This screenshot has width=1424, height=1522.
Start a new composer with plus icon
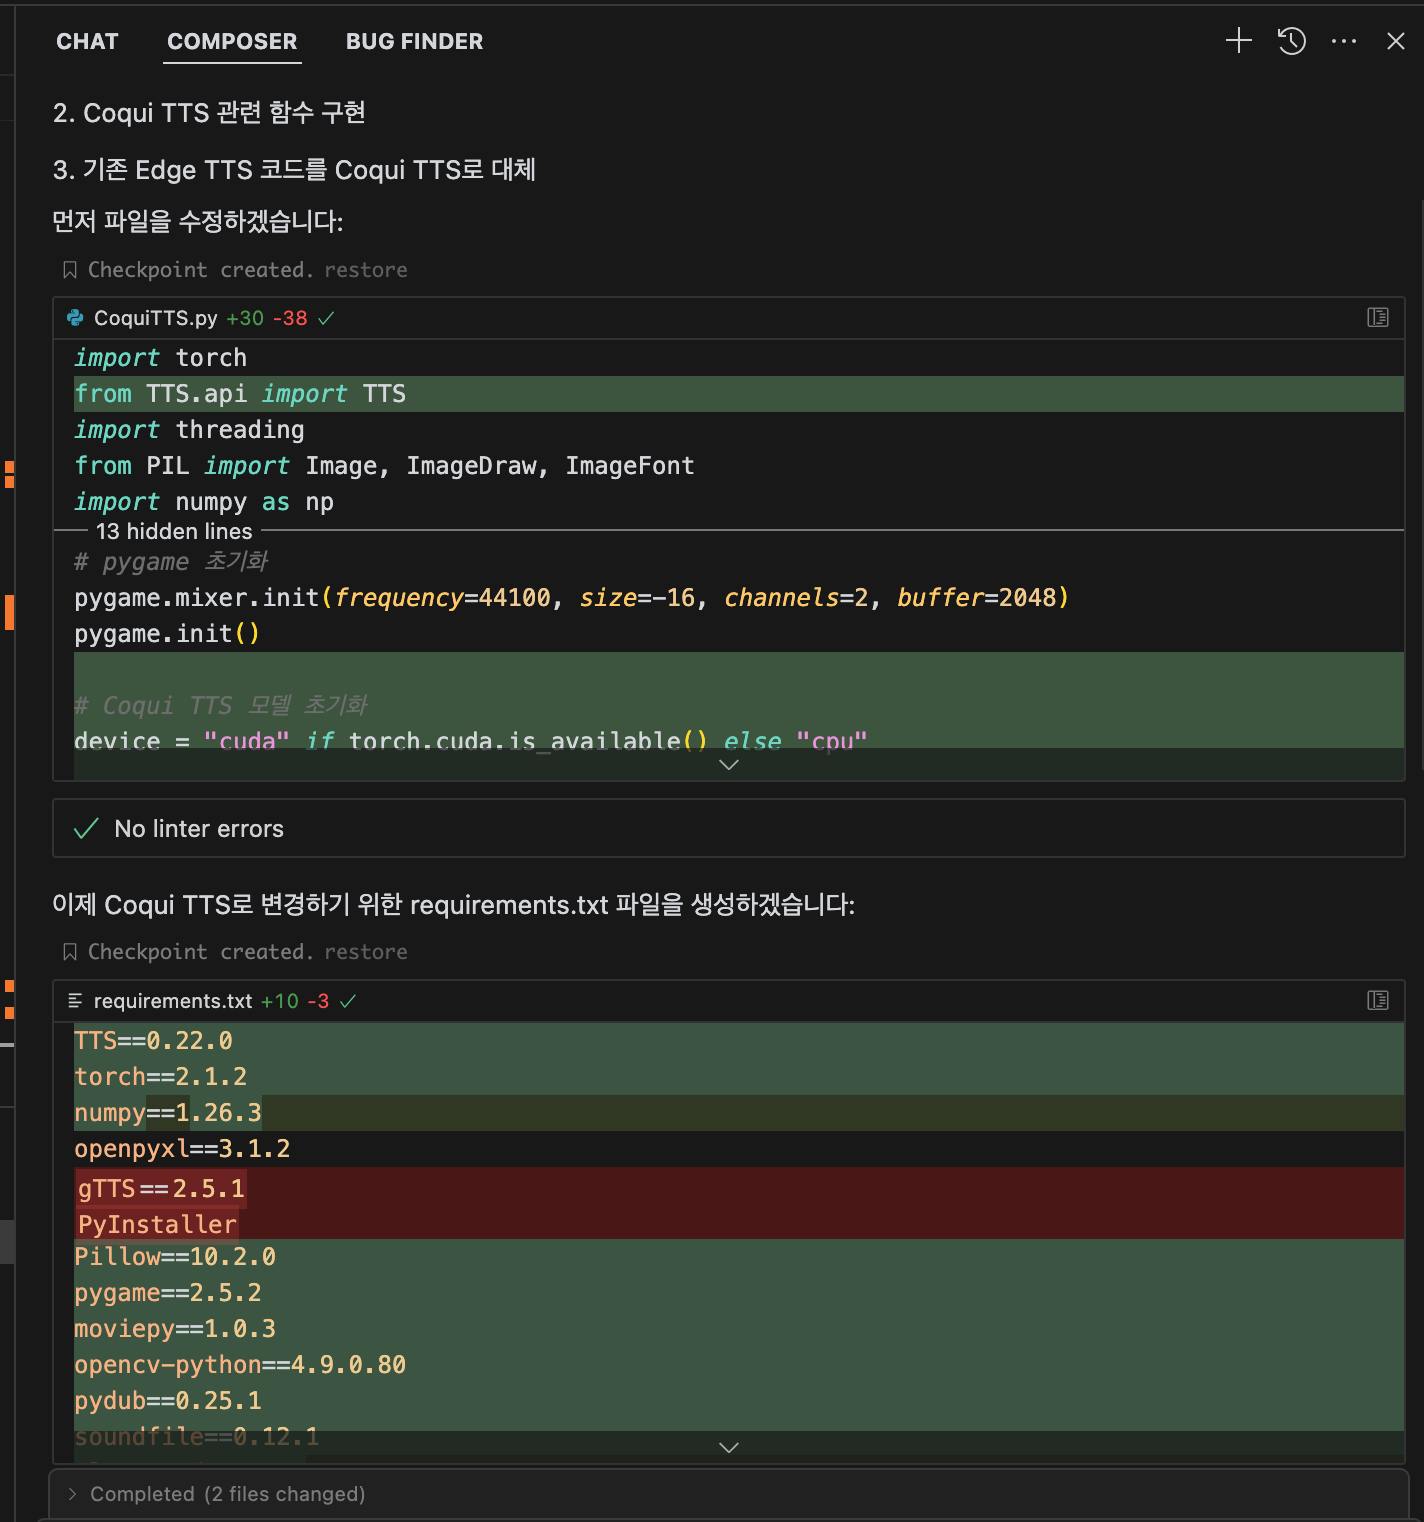(1238, 41)
